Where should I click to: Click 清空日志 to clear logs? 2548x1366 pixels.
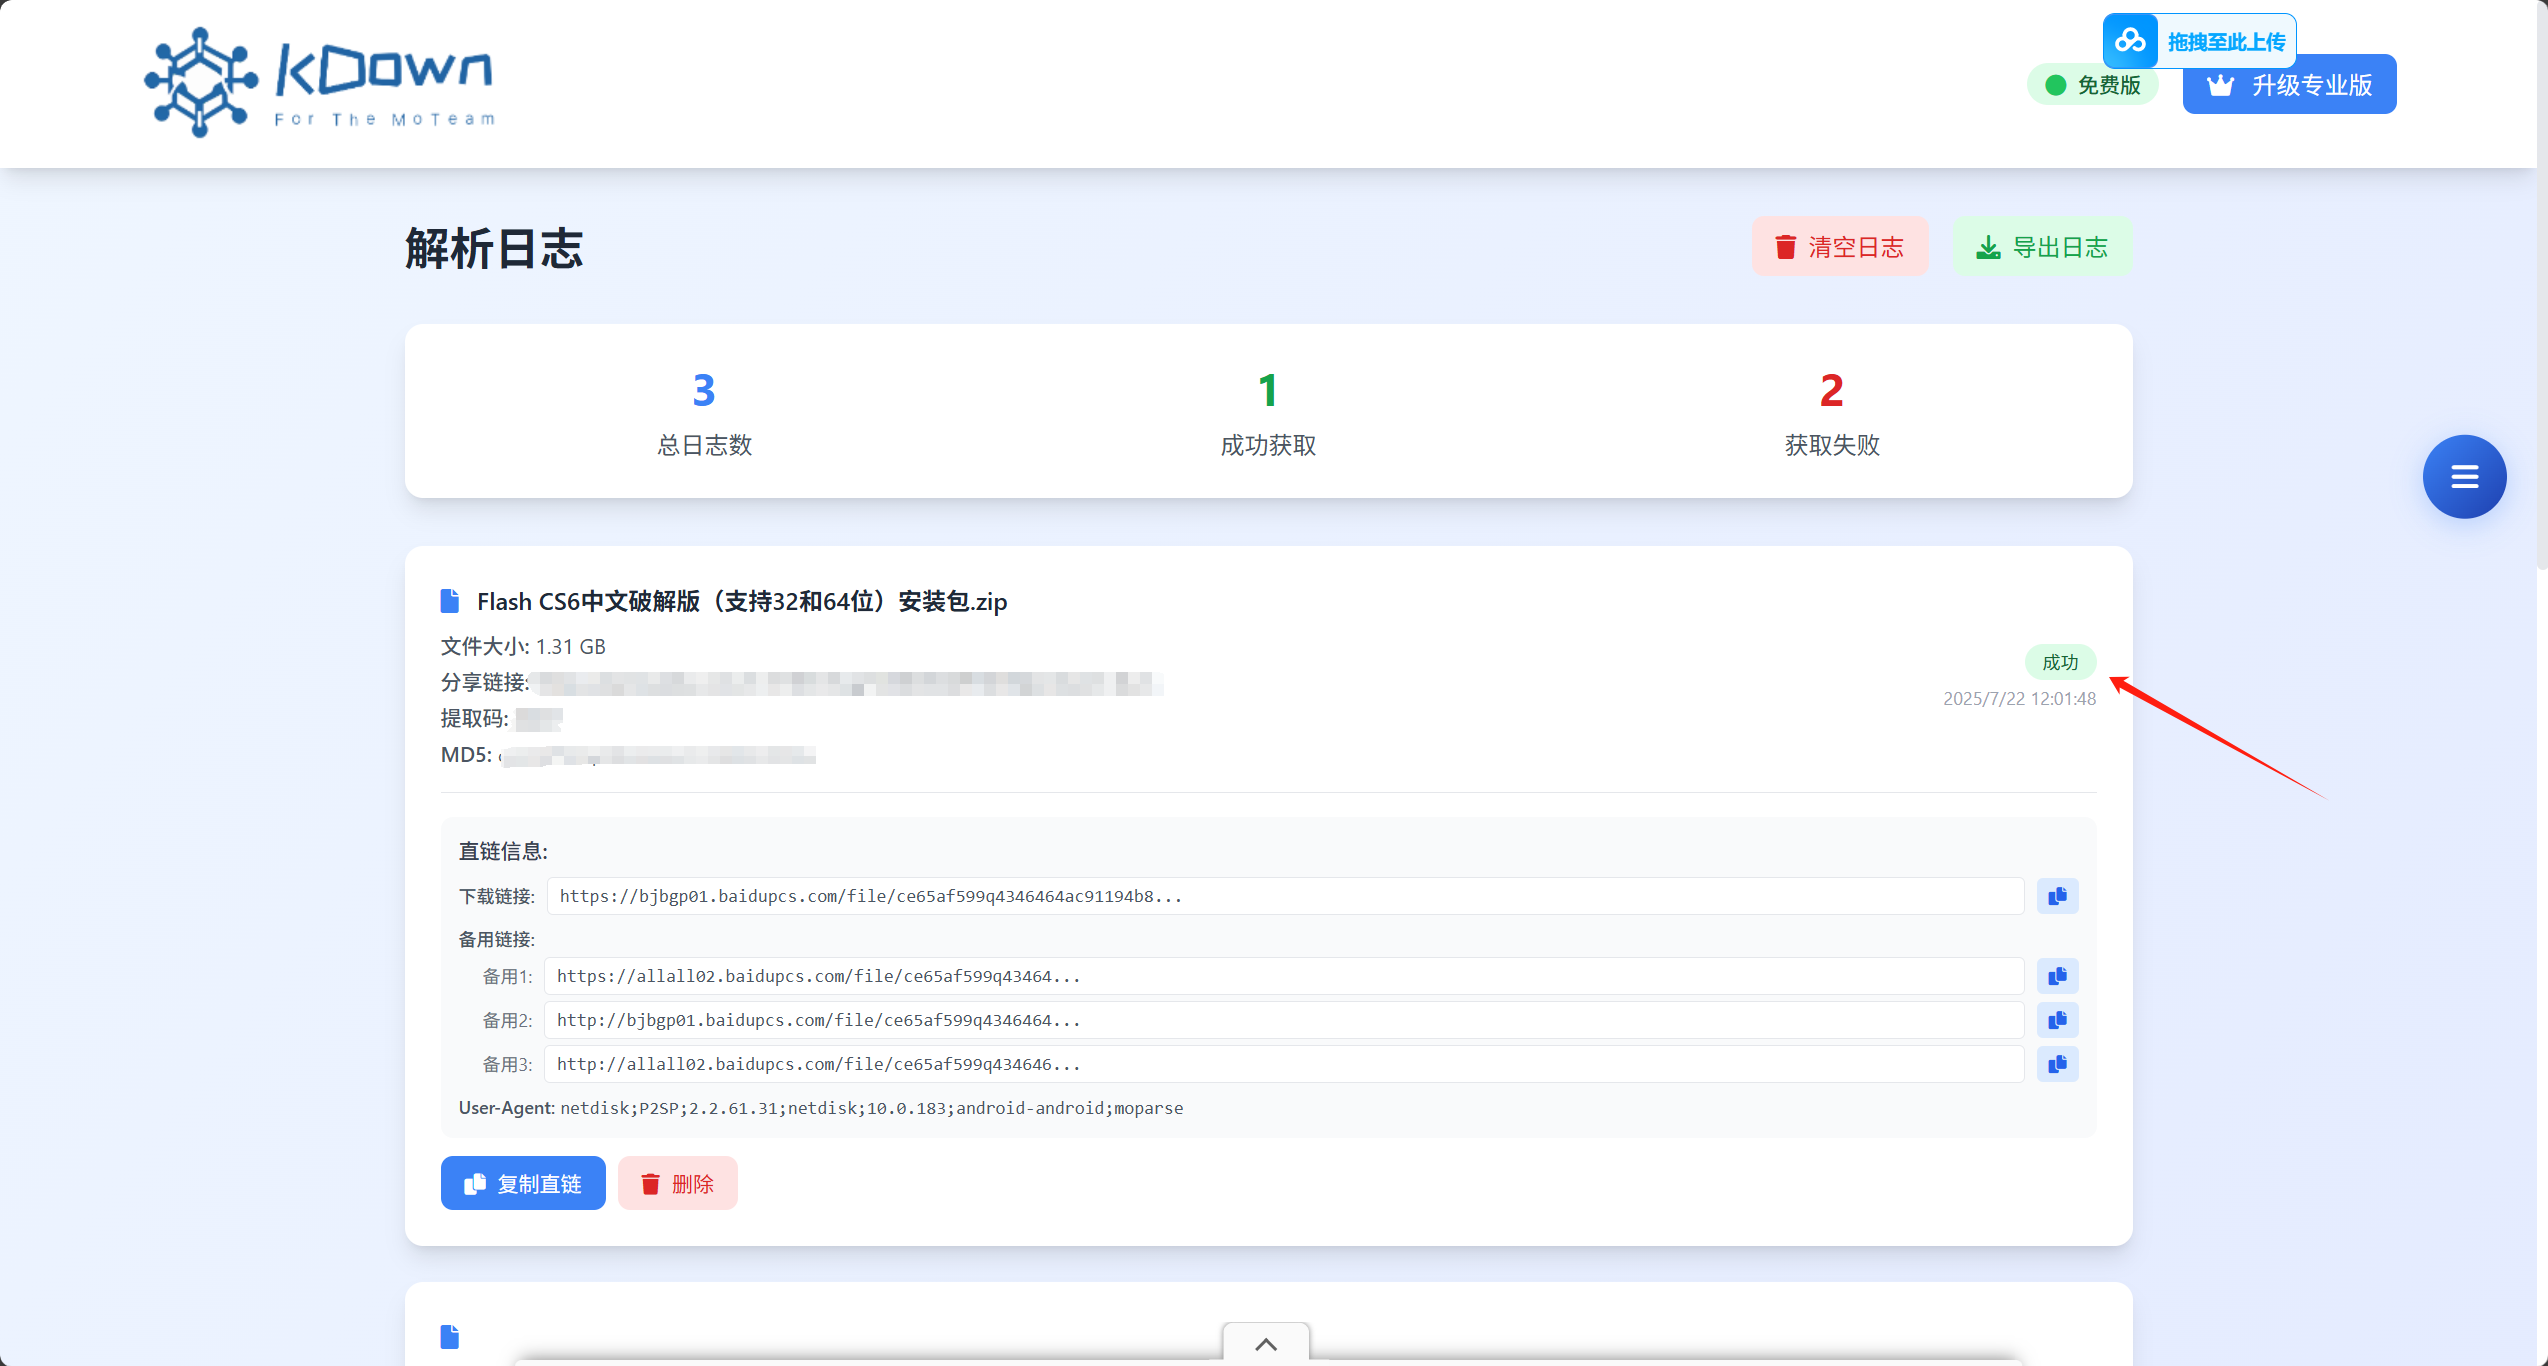1839,247
